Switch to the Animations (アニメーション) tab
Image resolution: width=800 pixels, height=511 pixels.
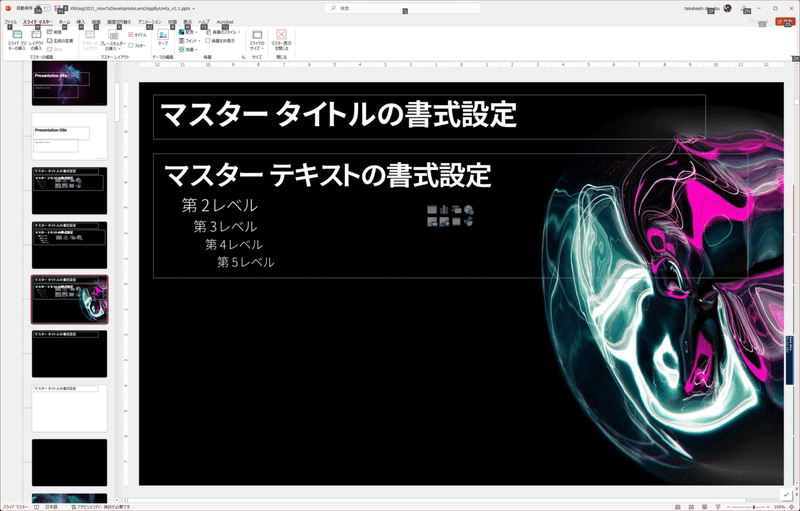pos(149,22)
